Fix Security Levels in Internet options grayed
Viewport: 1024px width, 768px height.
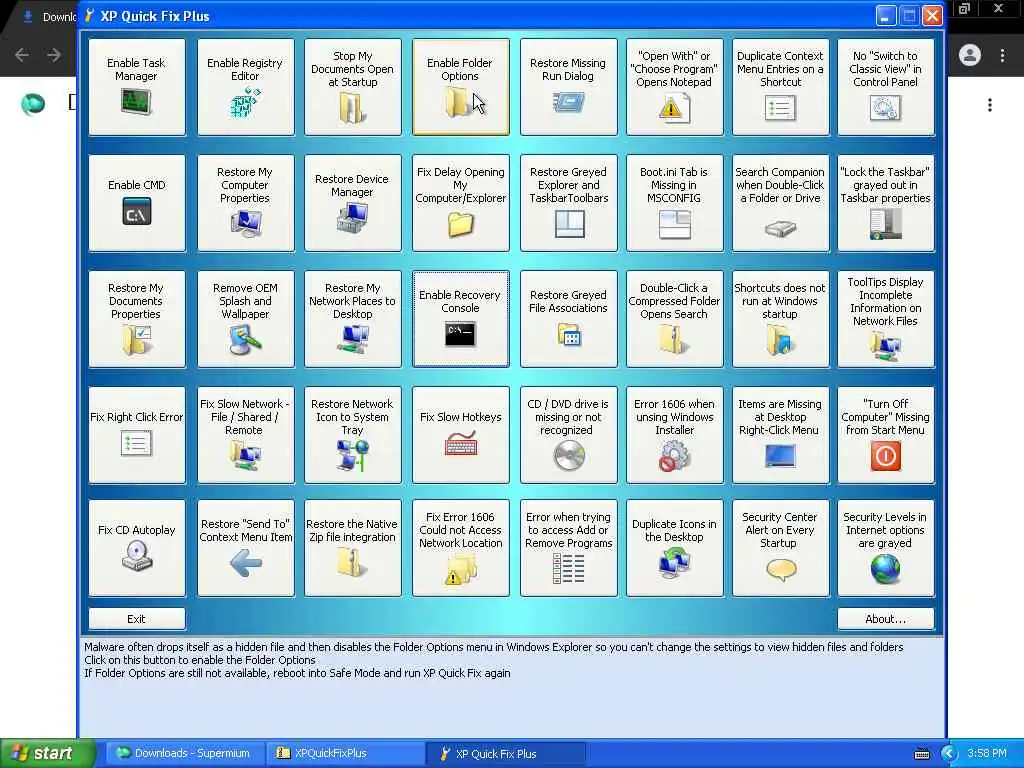pyautogui.click(x=886, y=548)
